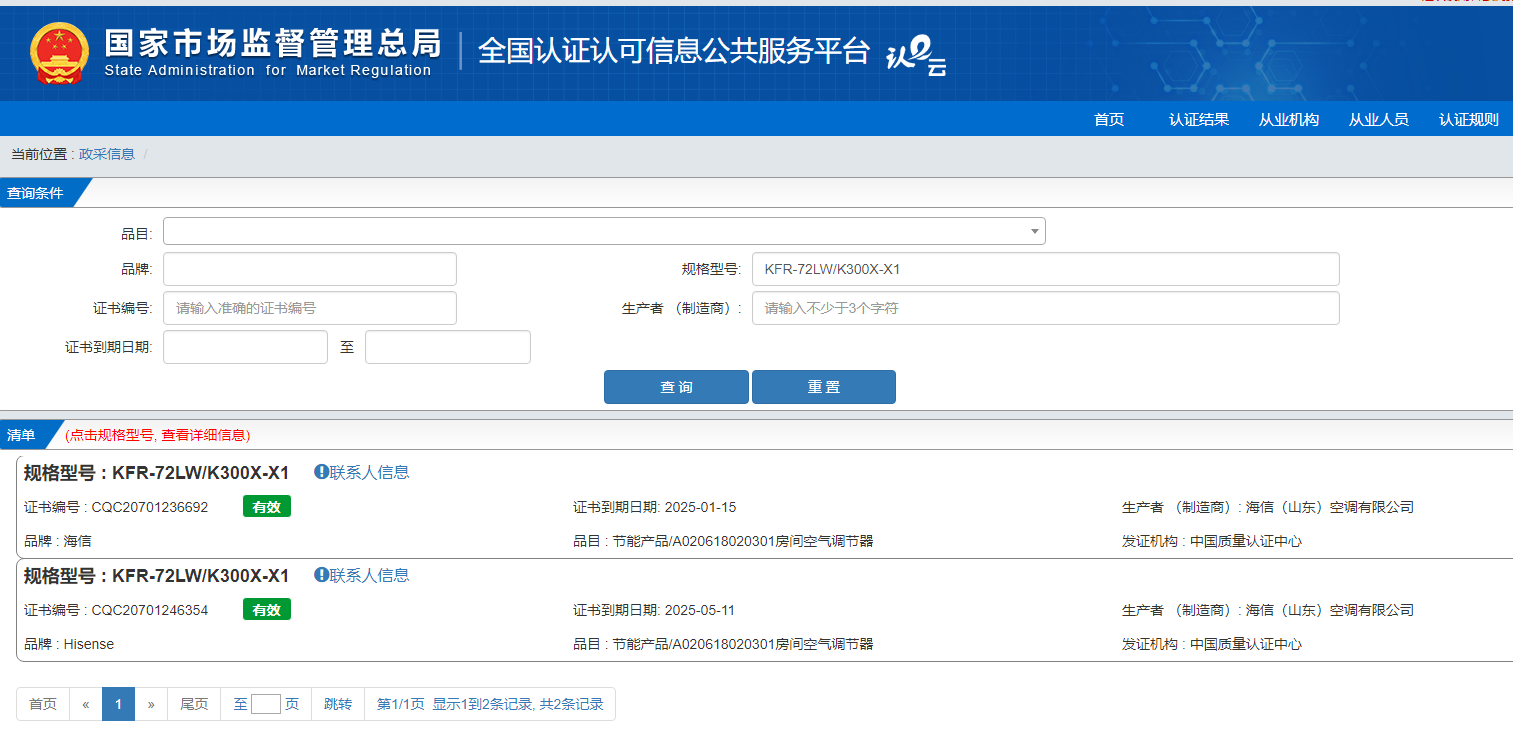Go to 首页 in the navigation bar
Viewport: 1513px width, 737px height.
[1109, 119]
